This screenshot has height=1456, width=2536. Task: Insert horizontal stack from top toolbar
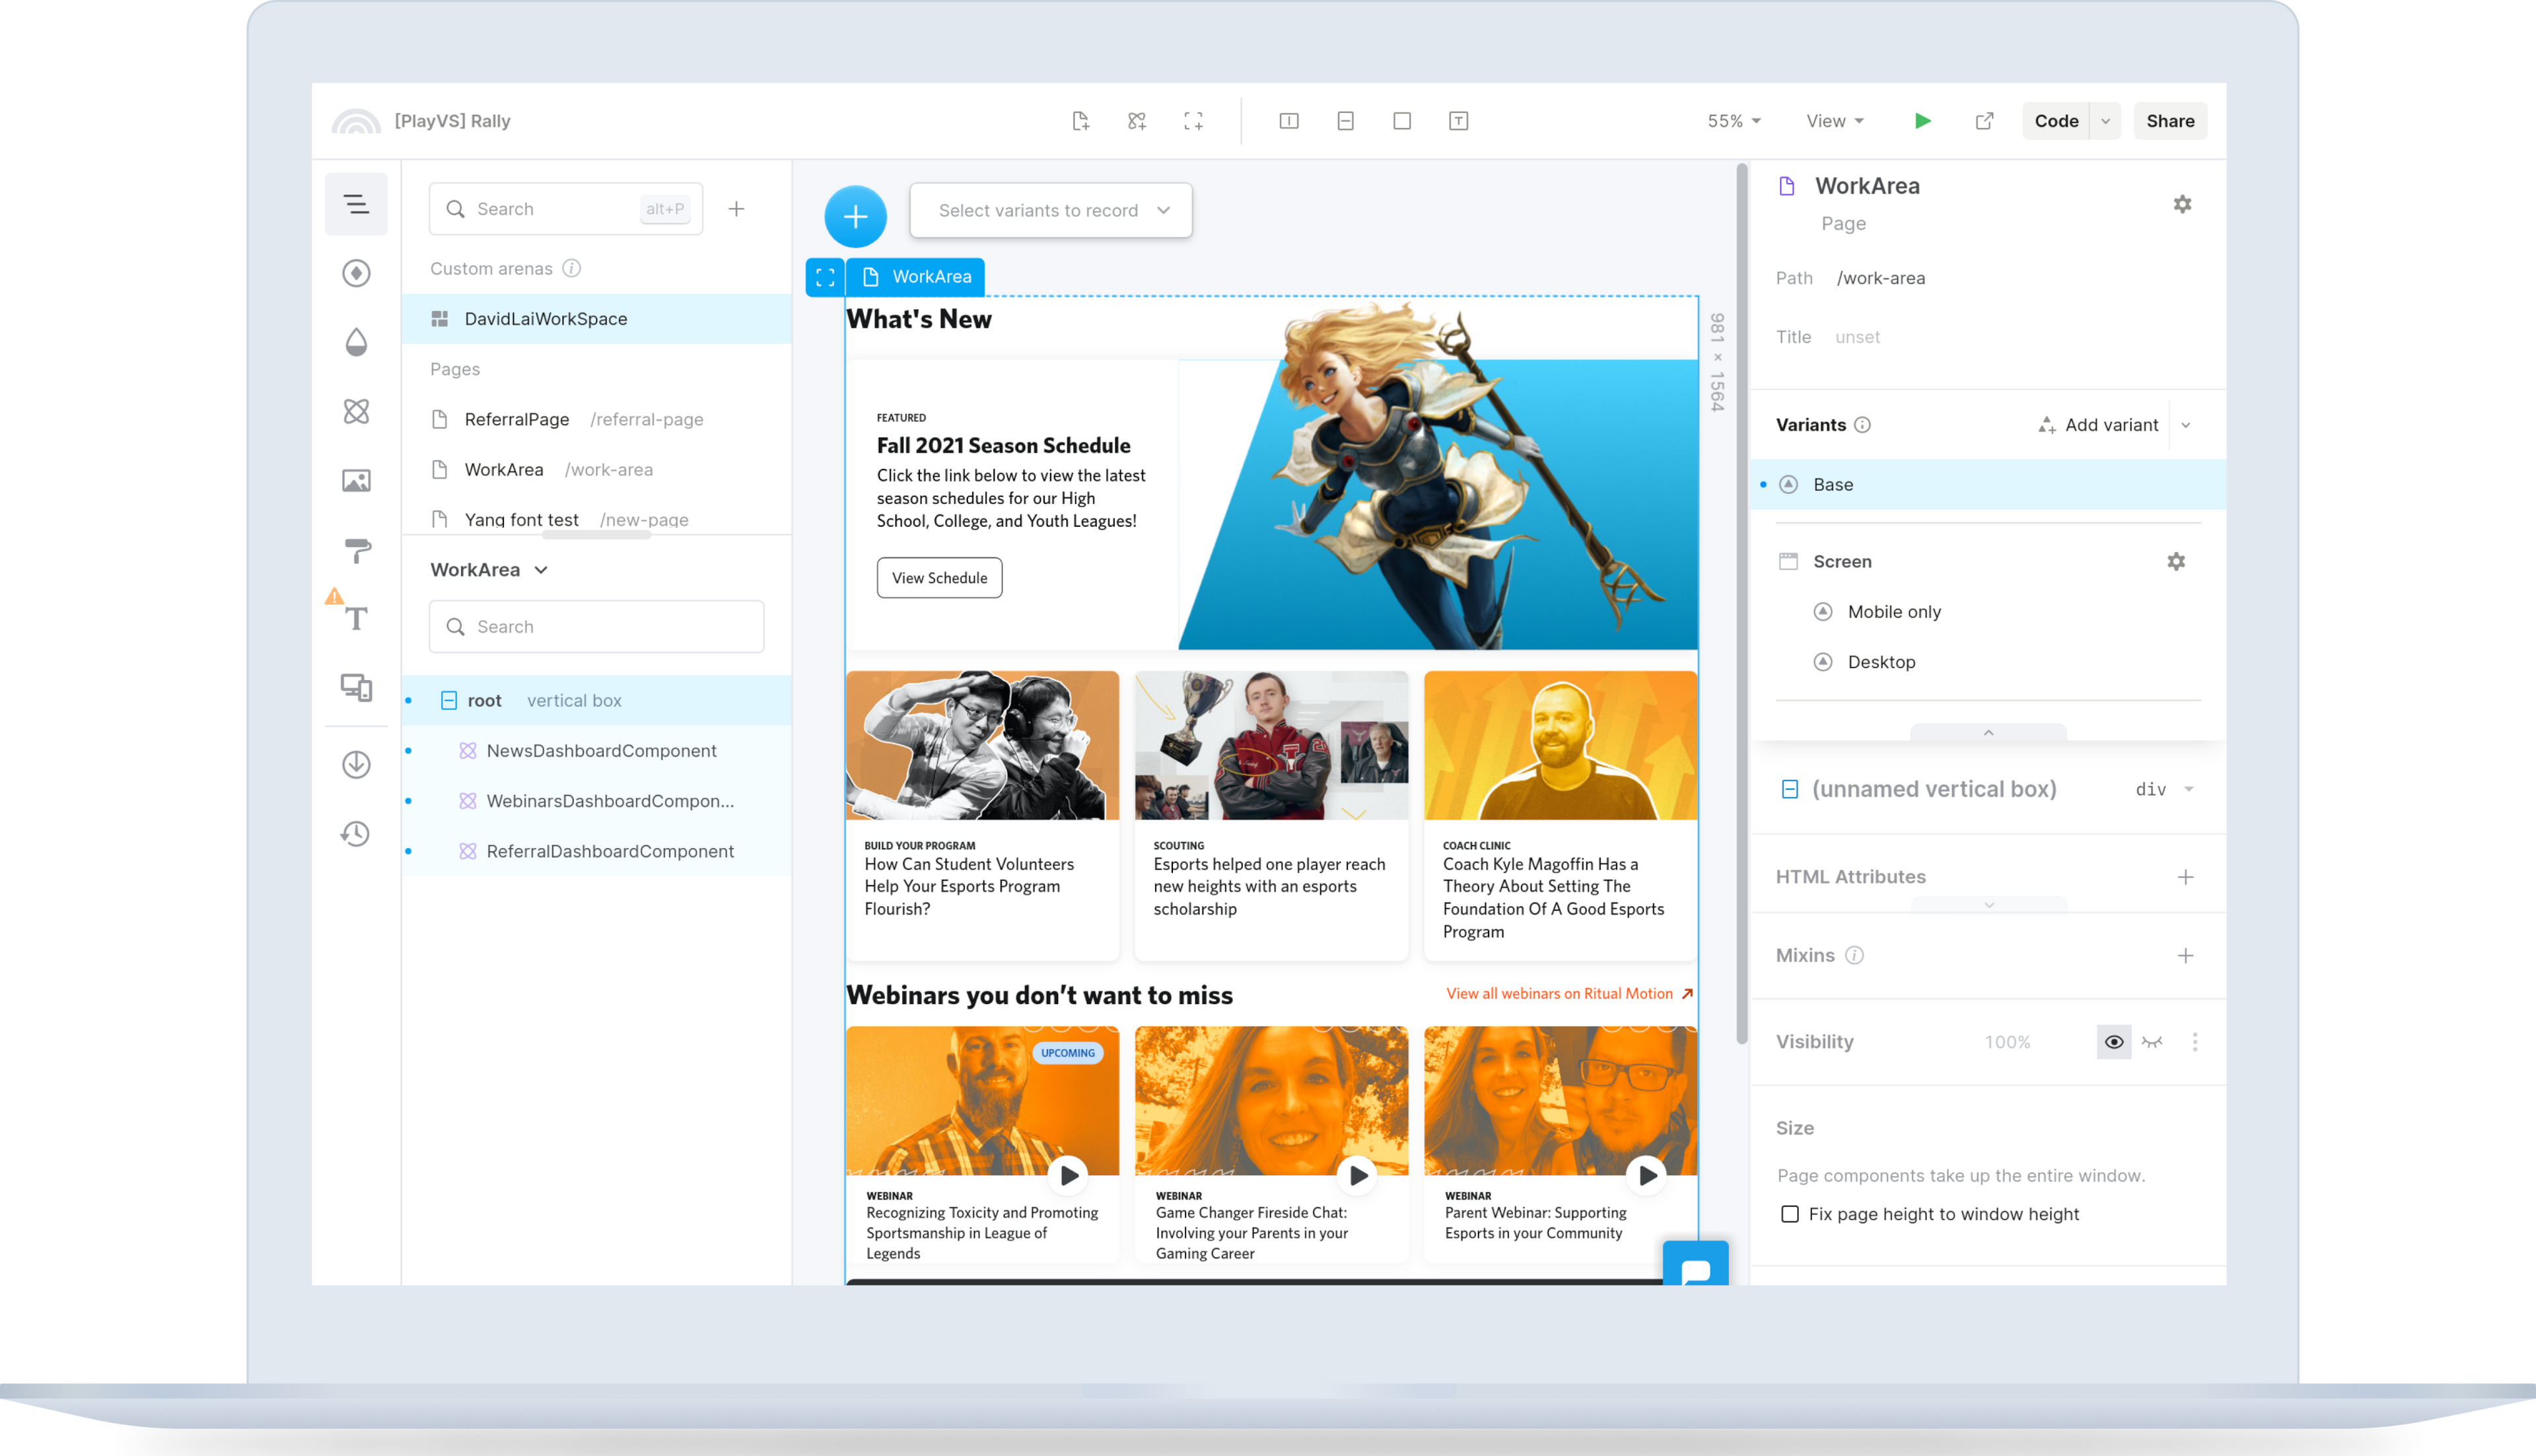coord(1289,121)
